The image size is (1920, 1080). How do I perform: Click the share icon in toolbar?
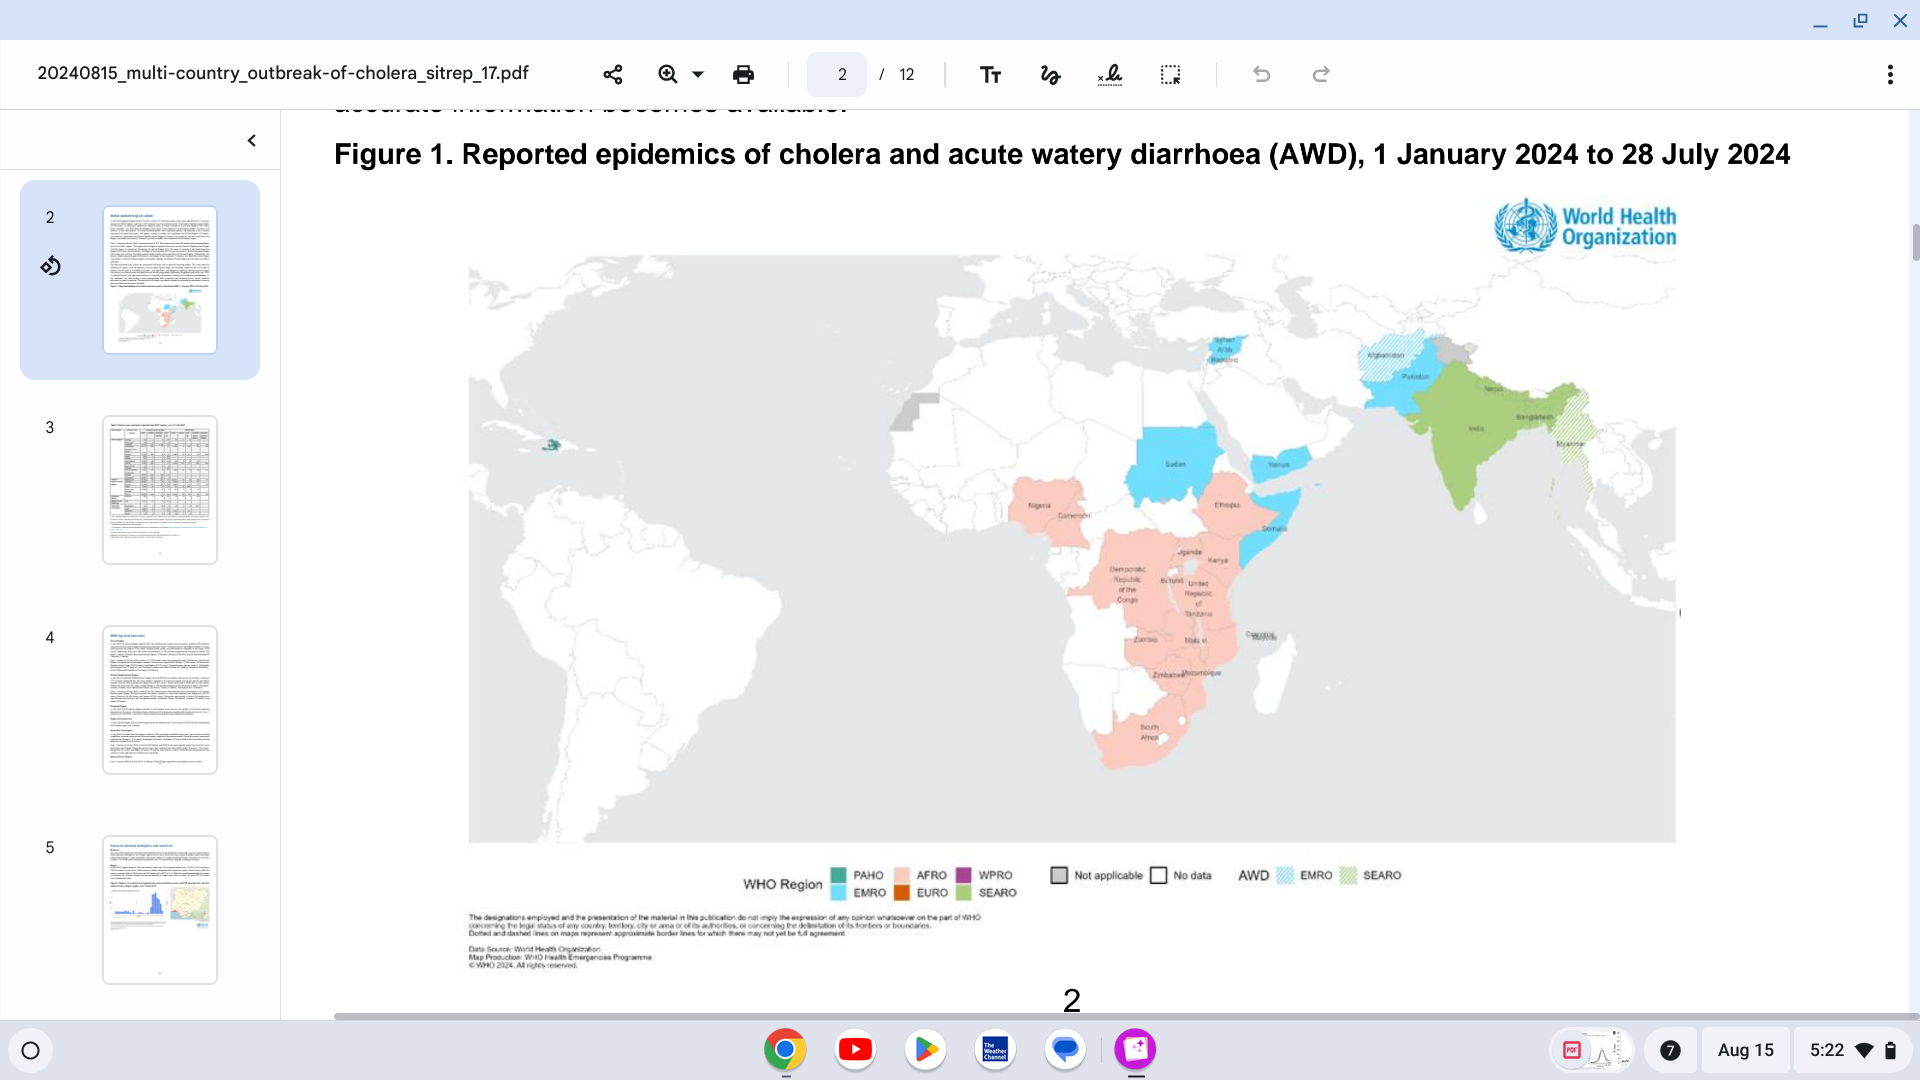point(613,74)
